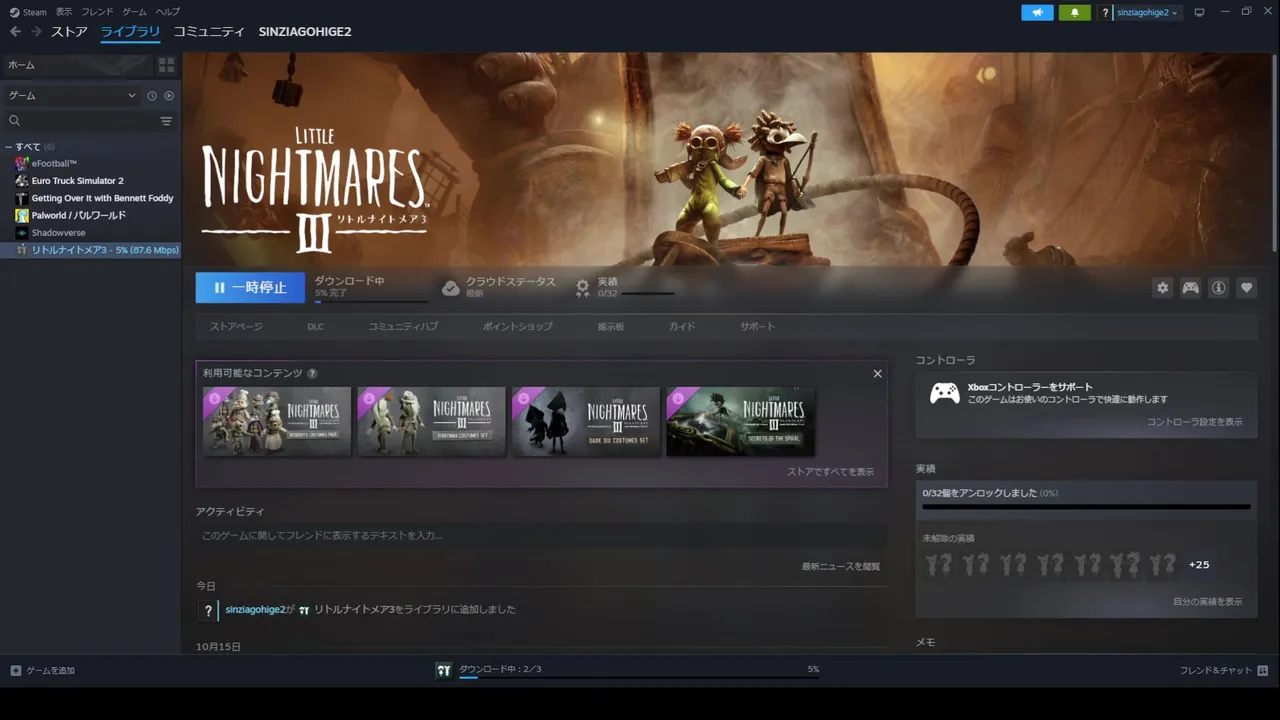Viewport: 1280px width, 720px height.
Task: Open the Dark Six Costumes Set thumbnail
Action: click(586, 422)
